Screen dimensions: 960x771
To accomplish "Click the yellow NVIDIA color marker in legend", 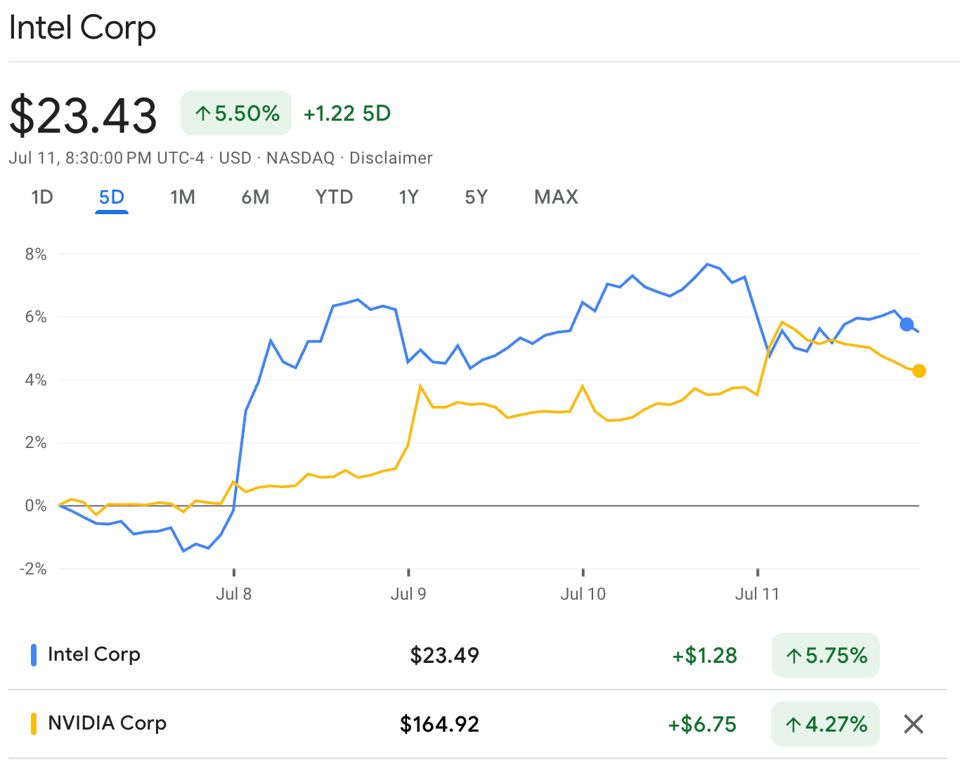I will click(x=34, y=724).
